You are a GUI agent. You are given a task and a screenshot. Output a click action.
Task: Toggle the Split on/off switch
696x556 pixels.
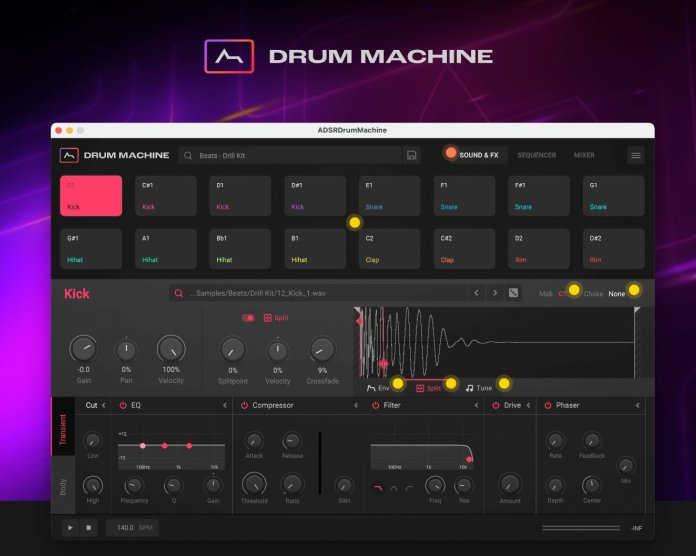point(248,318)
